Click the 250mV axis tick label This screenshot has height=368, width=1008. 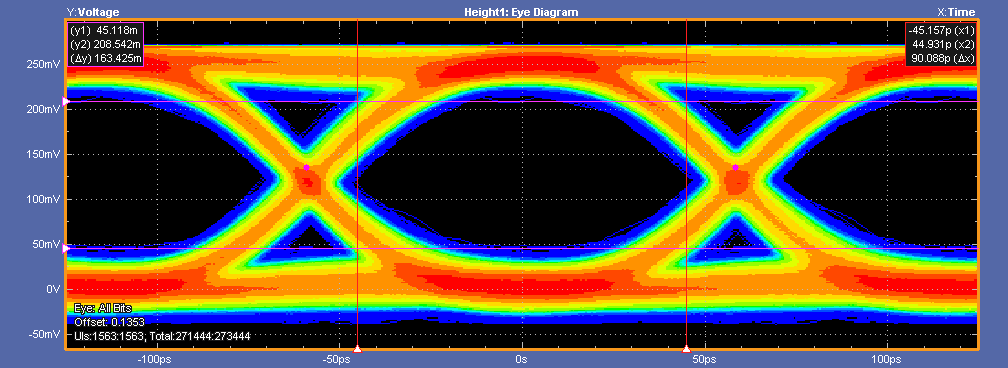44,64
